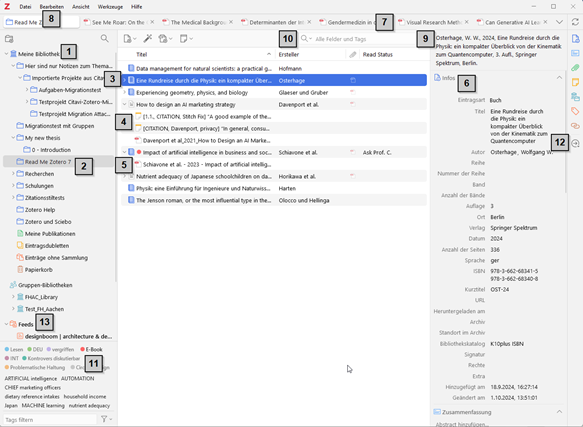Open Related section via side icon

pyautogui.click(x=575, y=126)
